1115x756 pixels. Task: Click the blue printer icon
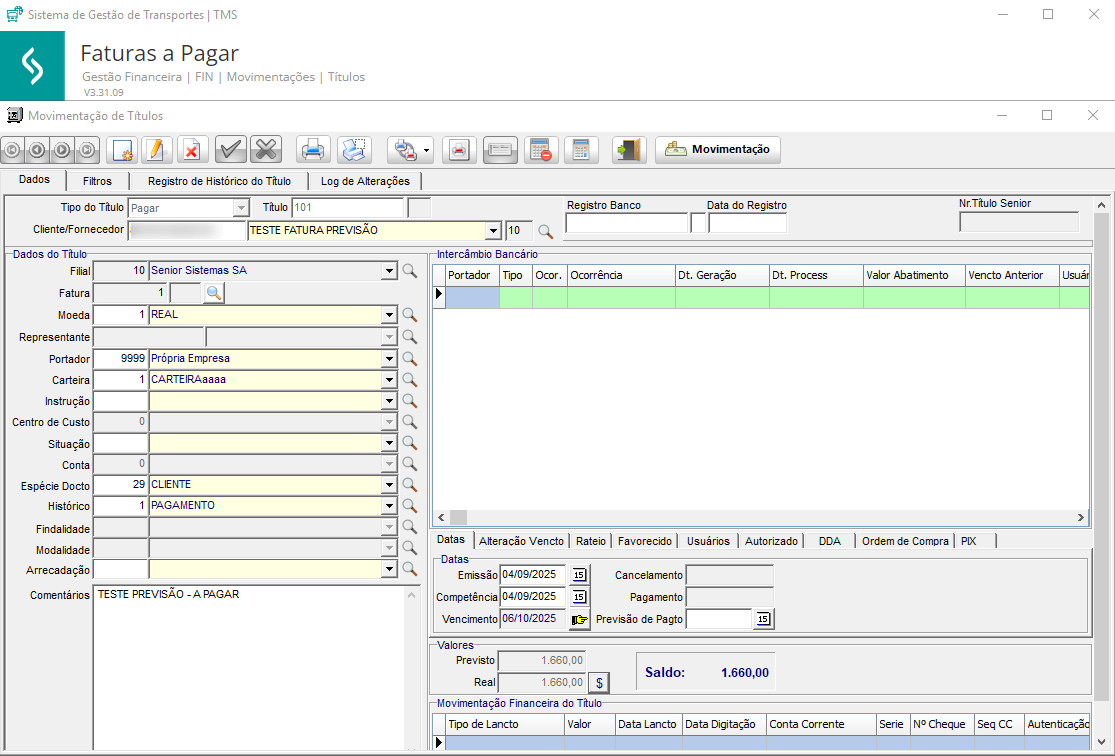point(313,150)
